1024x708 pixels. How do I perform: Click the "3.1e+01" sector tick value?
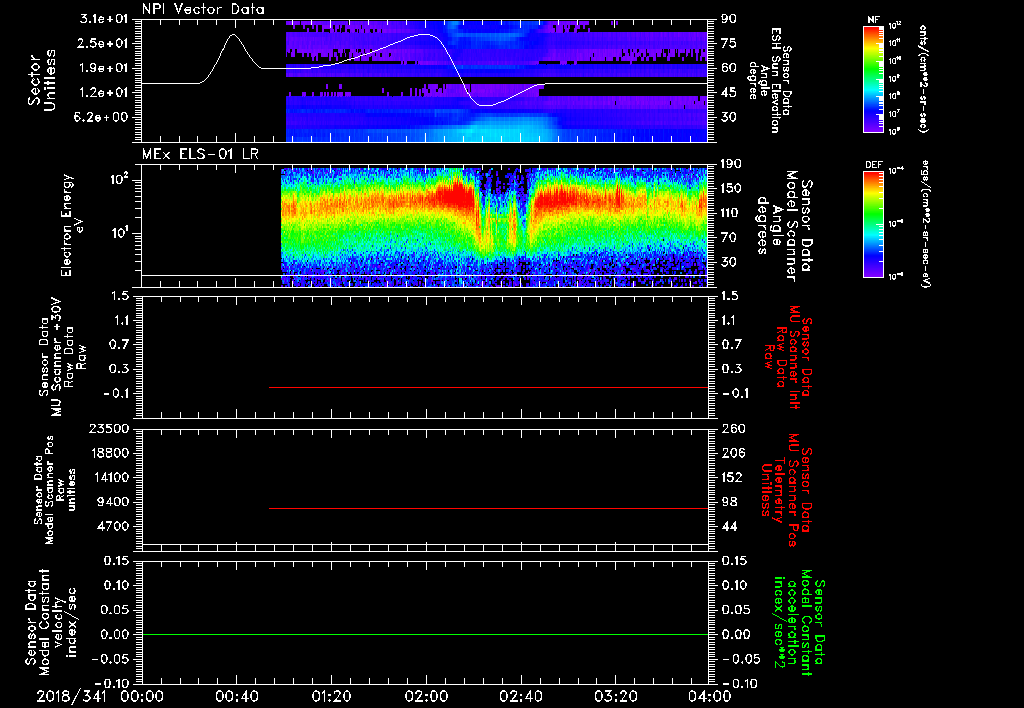[104, 19]
